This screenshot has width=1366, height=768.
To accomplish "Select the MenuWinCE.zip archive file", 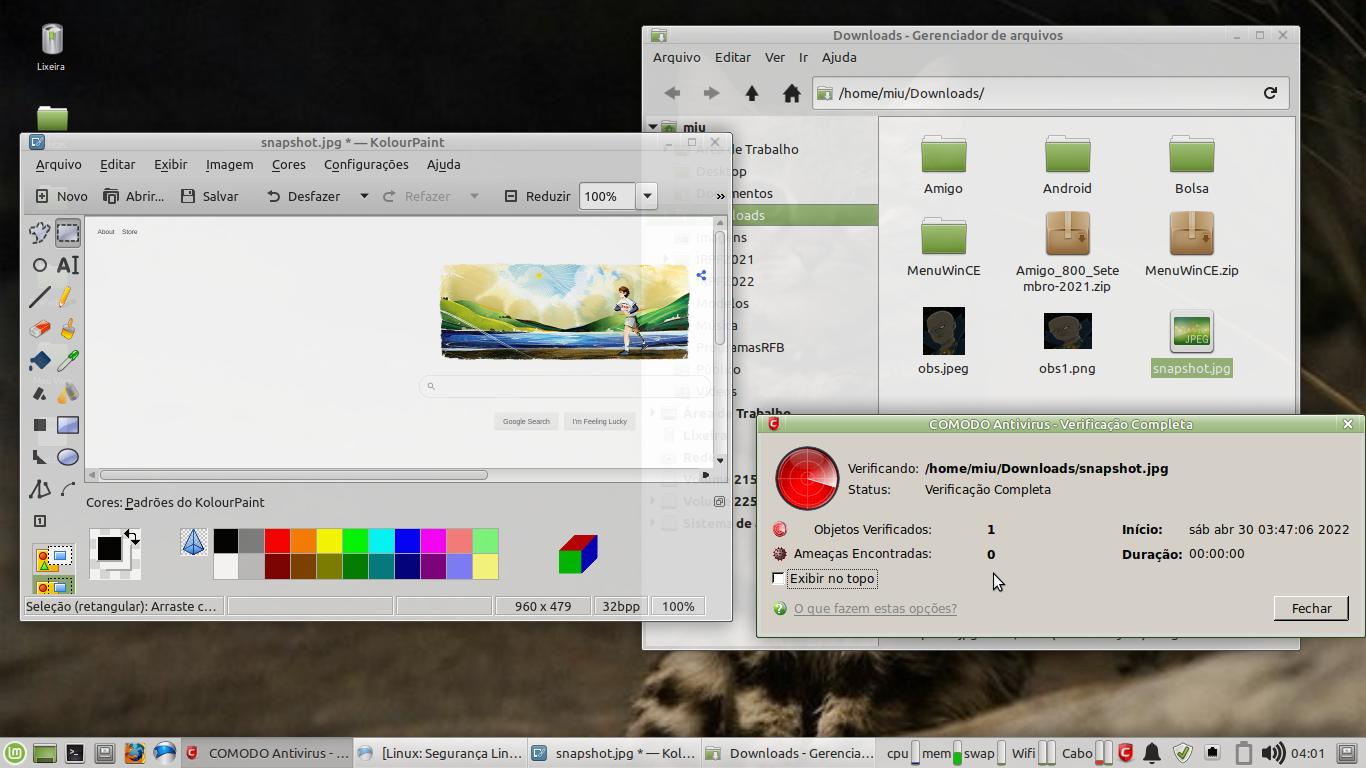I will coord(1191,245).
